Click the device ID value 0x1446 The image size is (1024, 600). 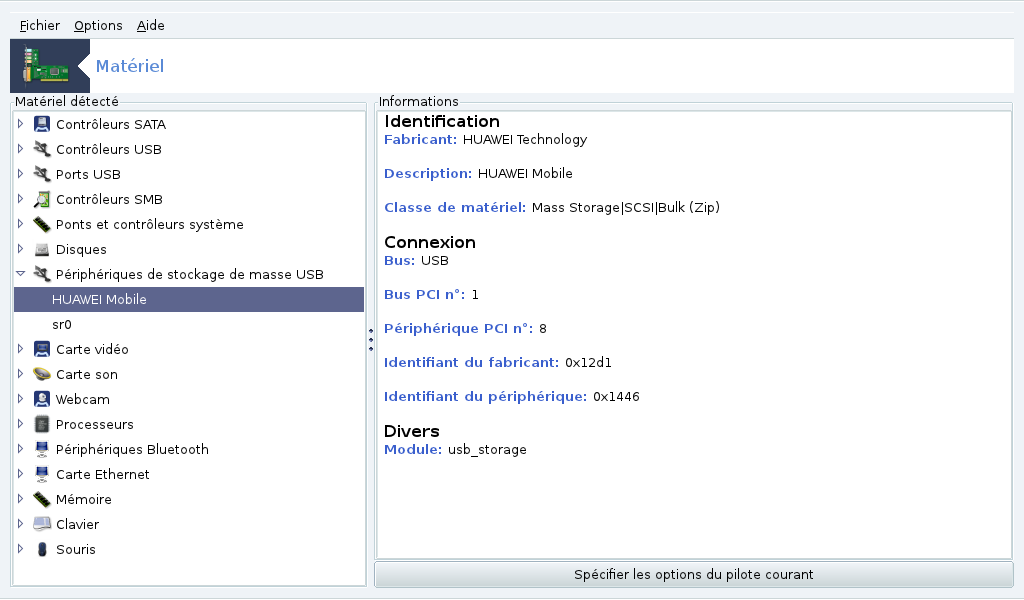click(x=616, y=397)
